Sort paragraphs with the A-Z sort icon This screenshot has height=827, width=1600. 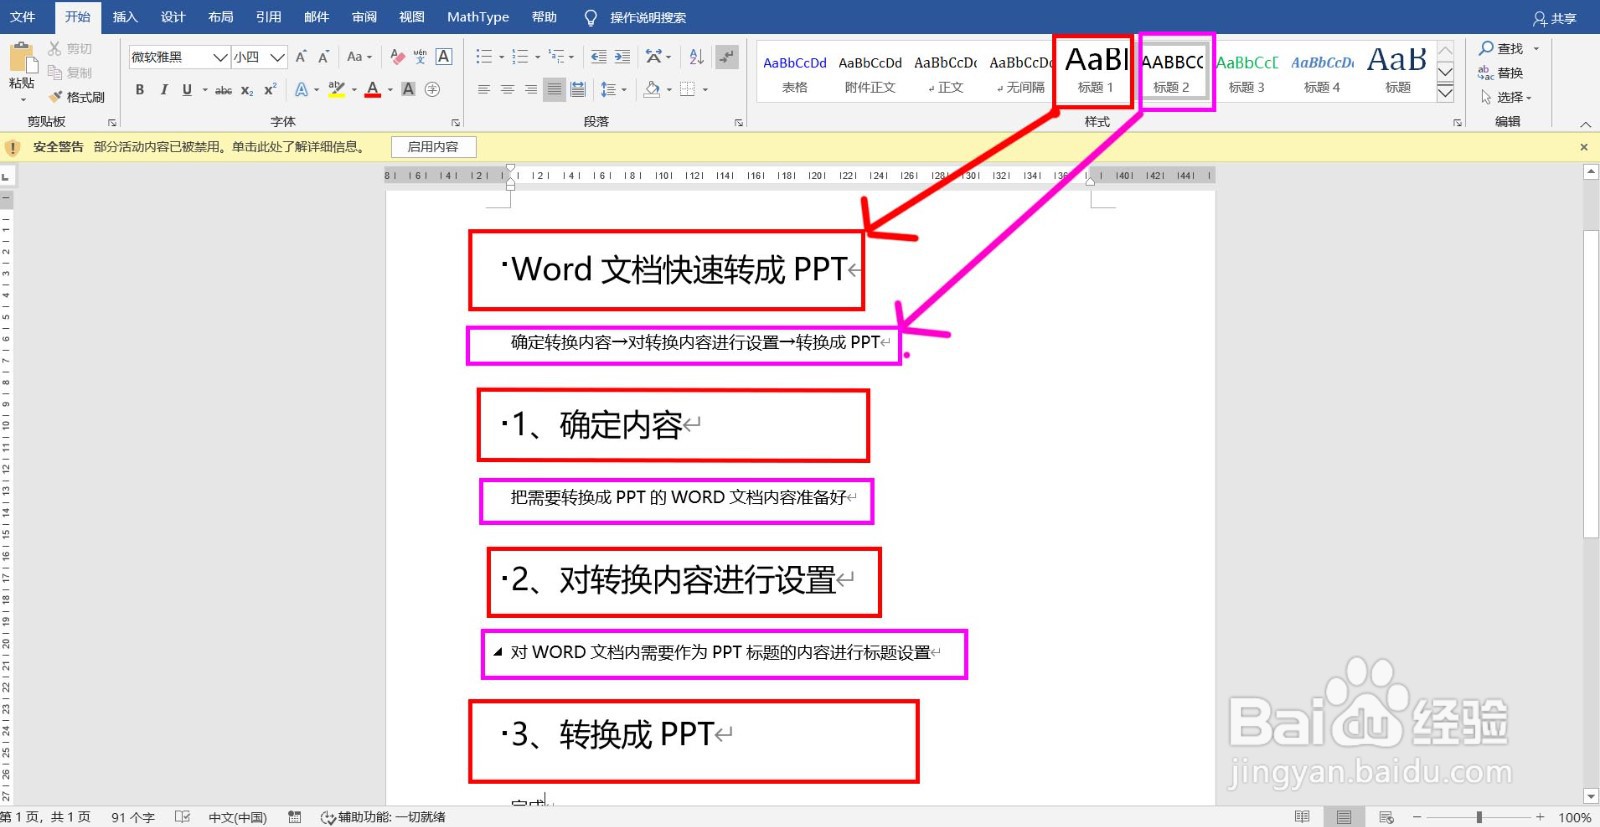pos(697,57)
